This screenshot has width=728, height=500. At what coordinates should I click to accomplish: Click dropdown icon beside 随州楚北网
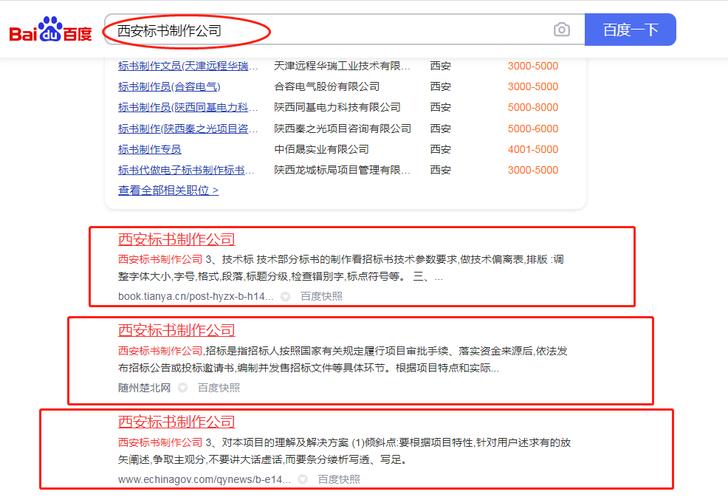pos(182,387)
